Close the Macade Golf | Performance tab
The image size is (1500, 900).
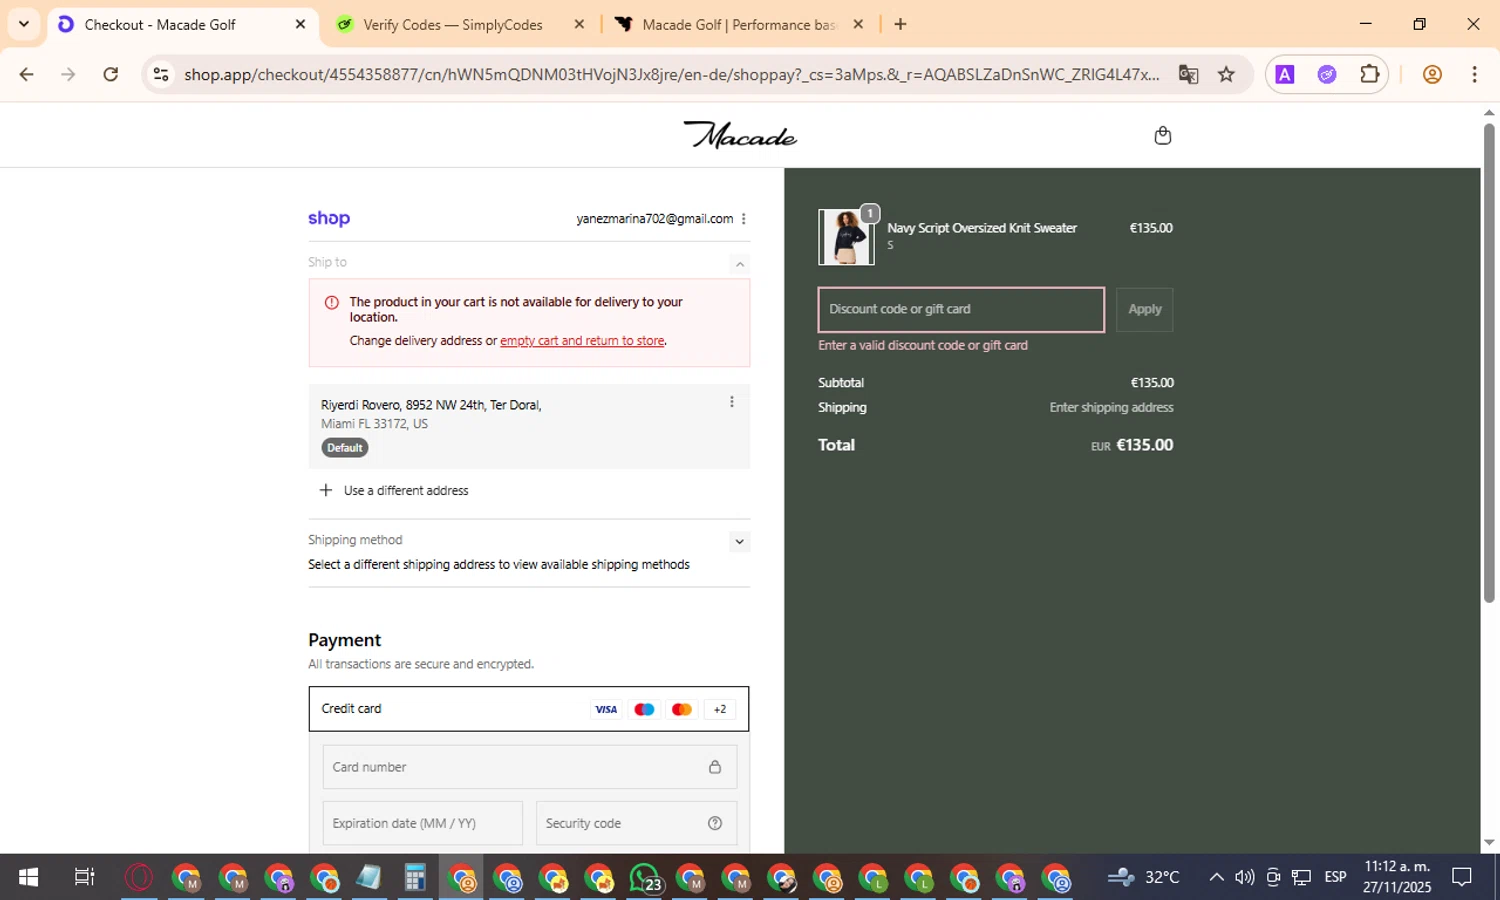pos(858,25)
